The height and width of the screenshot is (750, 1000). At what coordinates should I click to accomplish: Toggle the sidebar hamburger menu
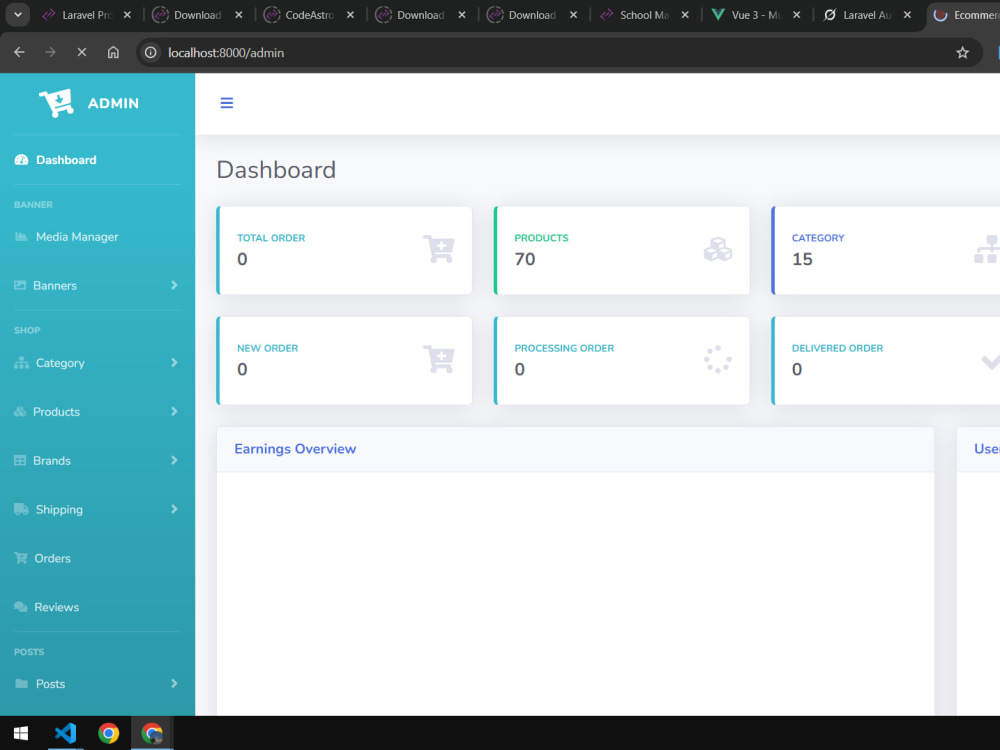point(226,103)
